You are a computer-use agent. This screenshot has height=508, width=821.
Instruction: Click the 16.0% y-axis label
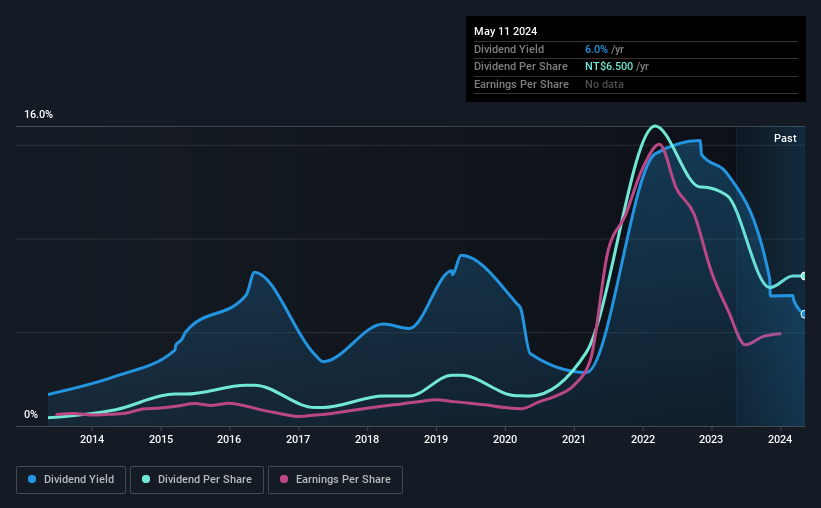[38, 114]
